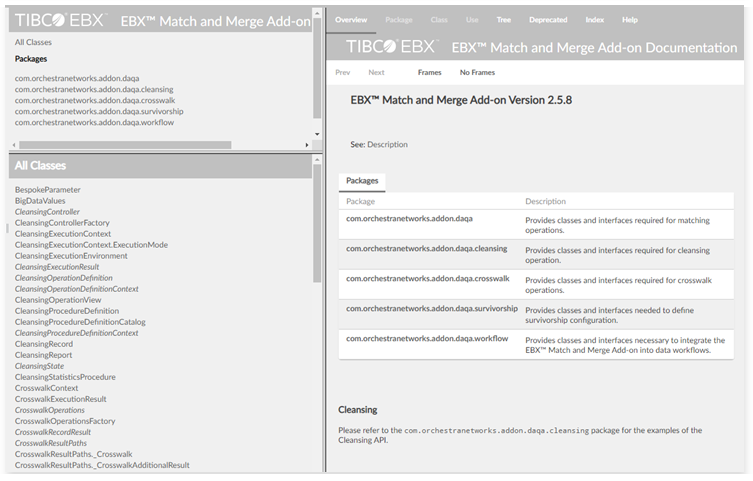Open com.orchestranetworks.addon.daqa.crosswalk in the Packages list
Screen dimensions: 753x481
95,100
